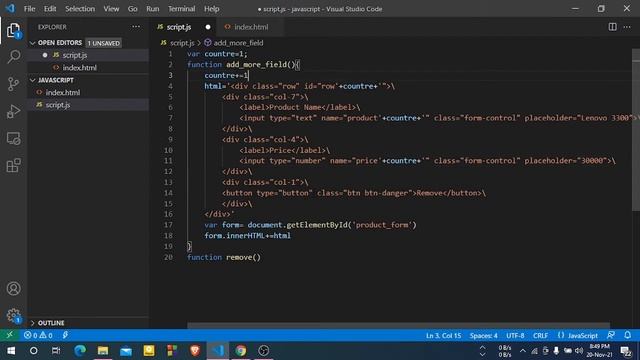Open Brave browser from taskbar
640x360 pixels.
[195, 351]
